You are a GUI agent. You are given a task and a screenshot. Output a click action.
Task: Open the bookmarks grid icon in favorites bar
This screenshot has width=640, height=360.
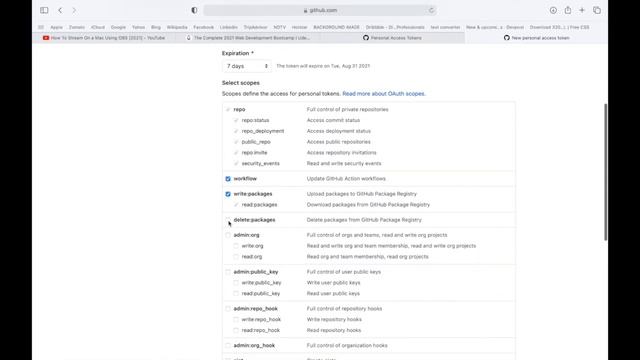pyautogui.click(x=41, y=27)
